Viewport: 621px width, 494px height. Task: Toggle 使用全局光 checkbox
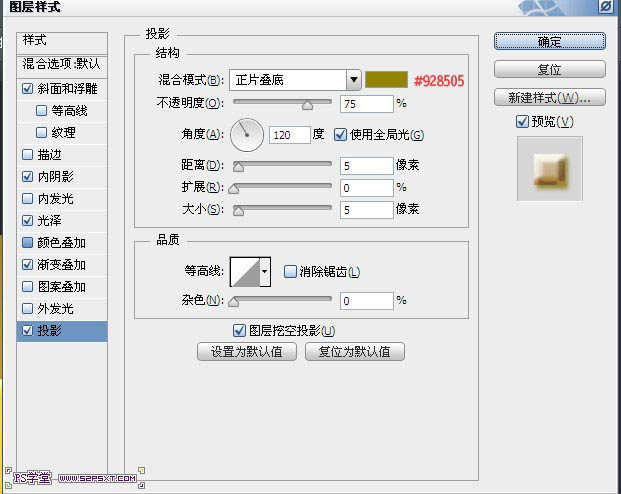tap(341, 135)
